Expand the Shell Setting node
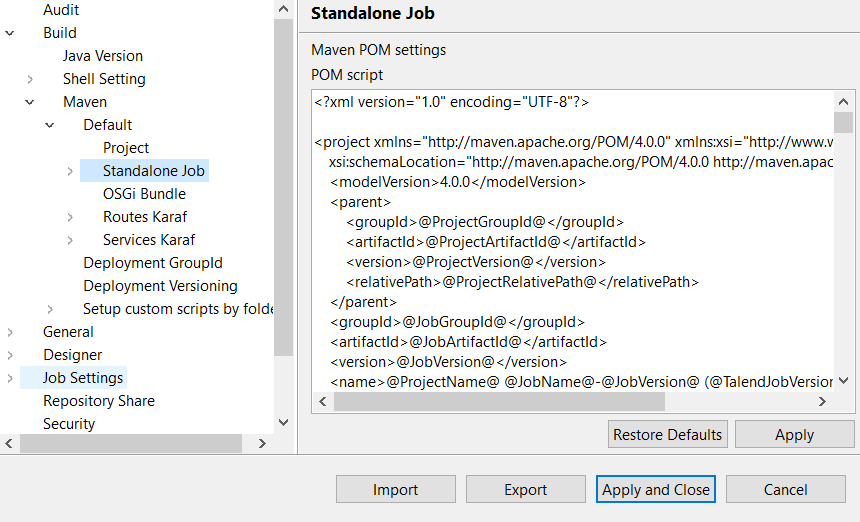860x522 pixels. [x=30, y=79]
